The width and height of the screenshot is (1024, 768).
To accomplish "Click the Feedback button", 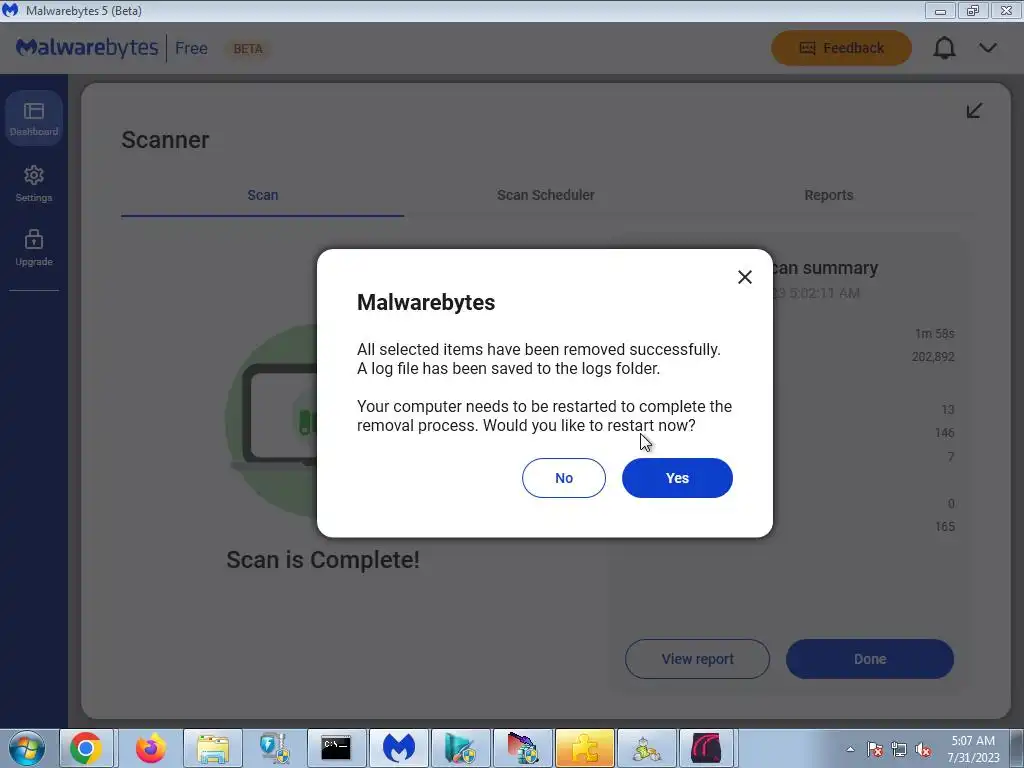I will tap(841, 48).
